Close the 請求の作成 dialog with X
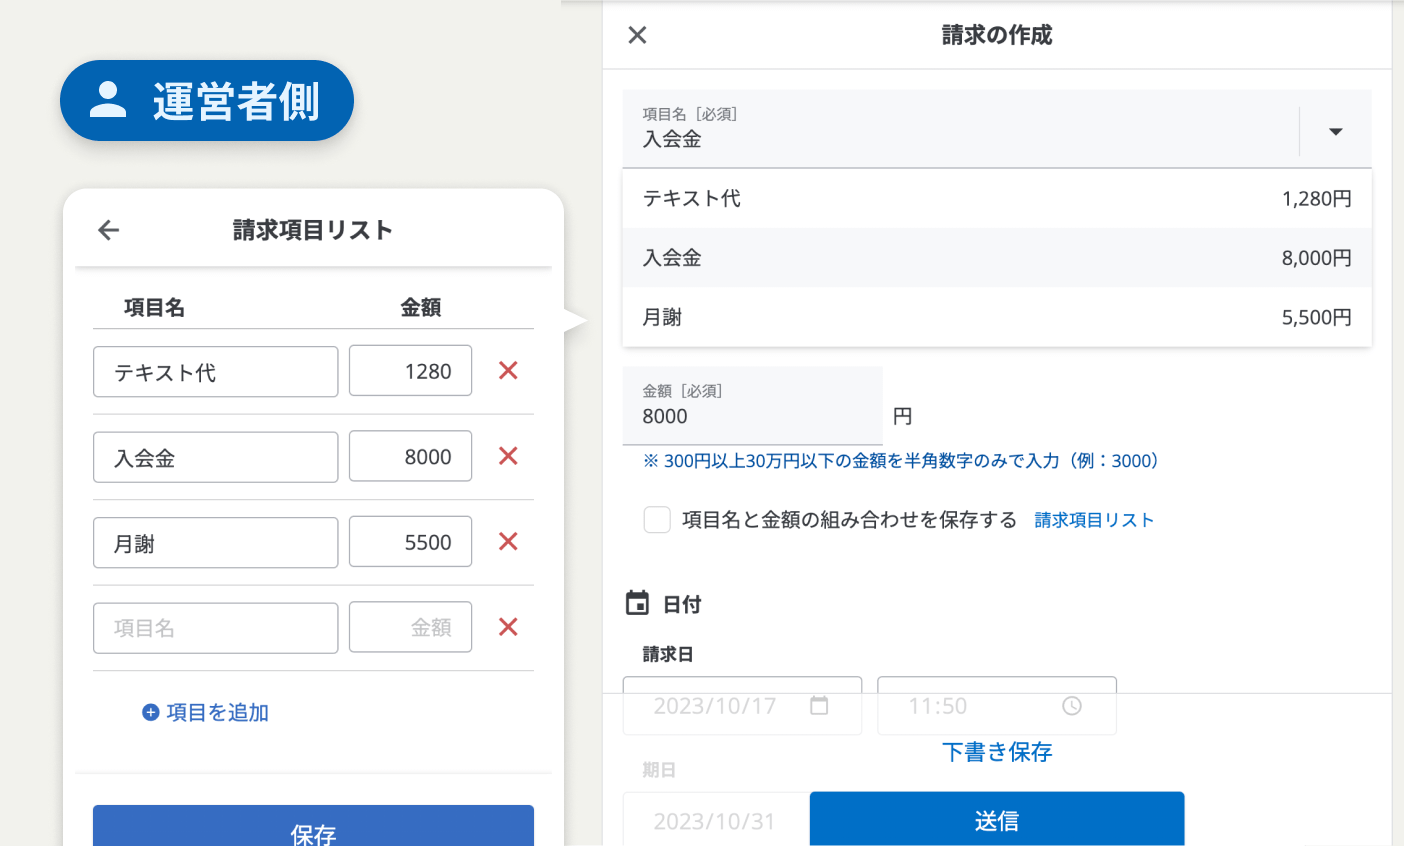The height and width of the screenshot is (846, 1404). pos(637,36)
